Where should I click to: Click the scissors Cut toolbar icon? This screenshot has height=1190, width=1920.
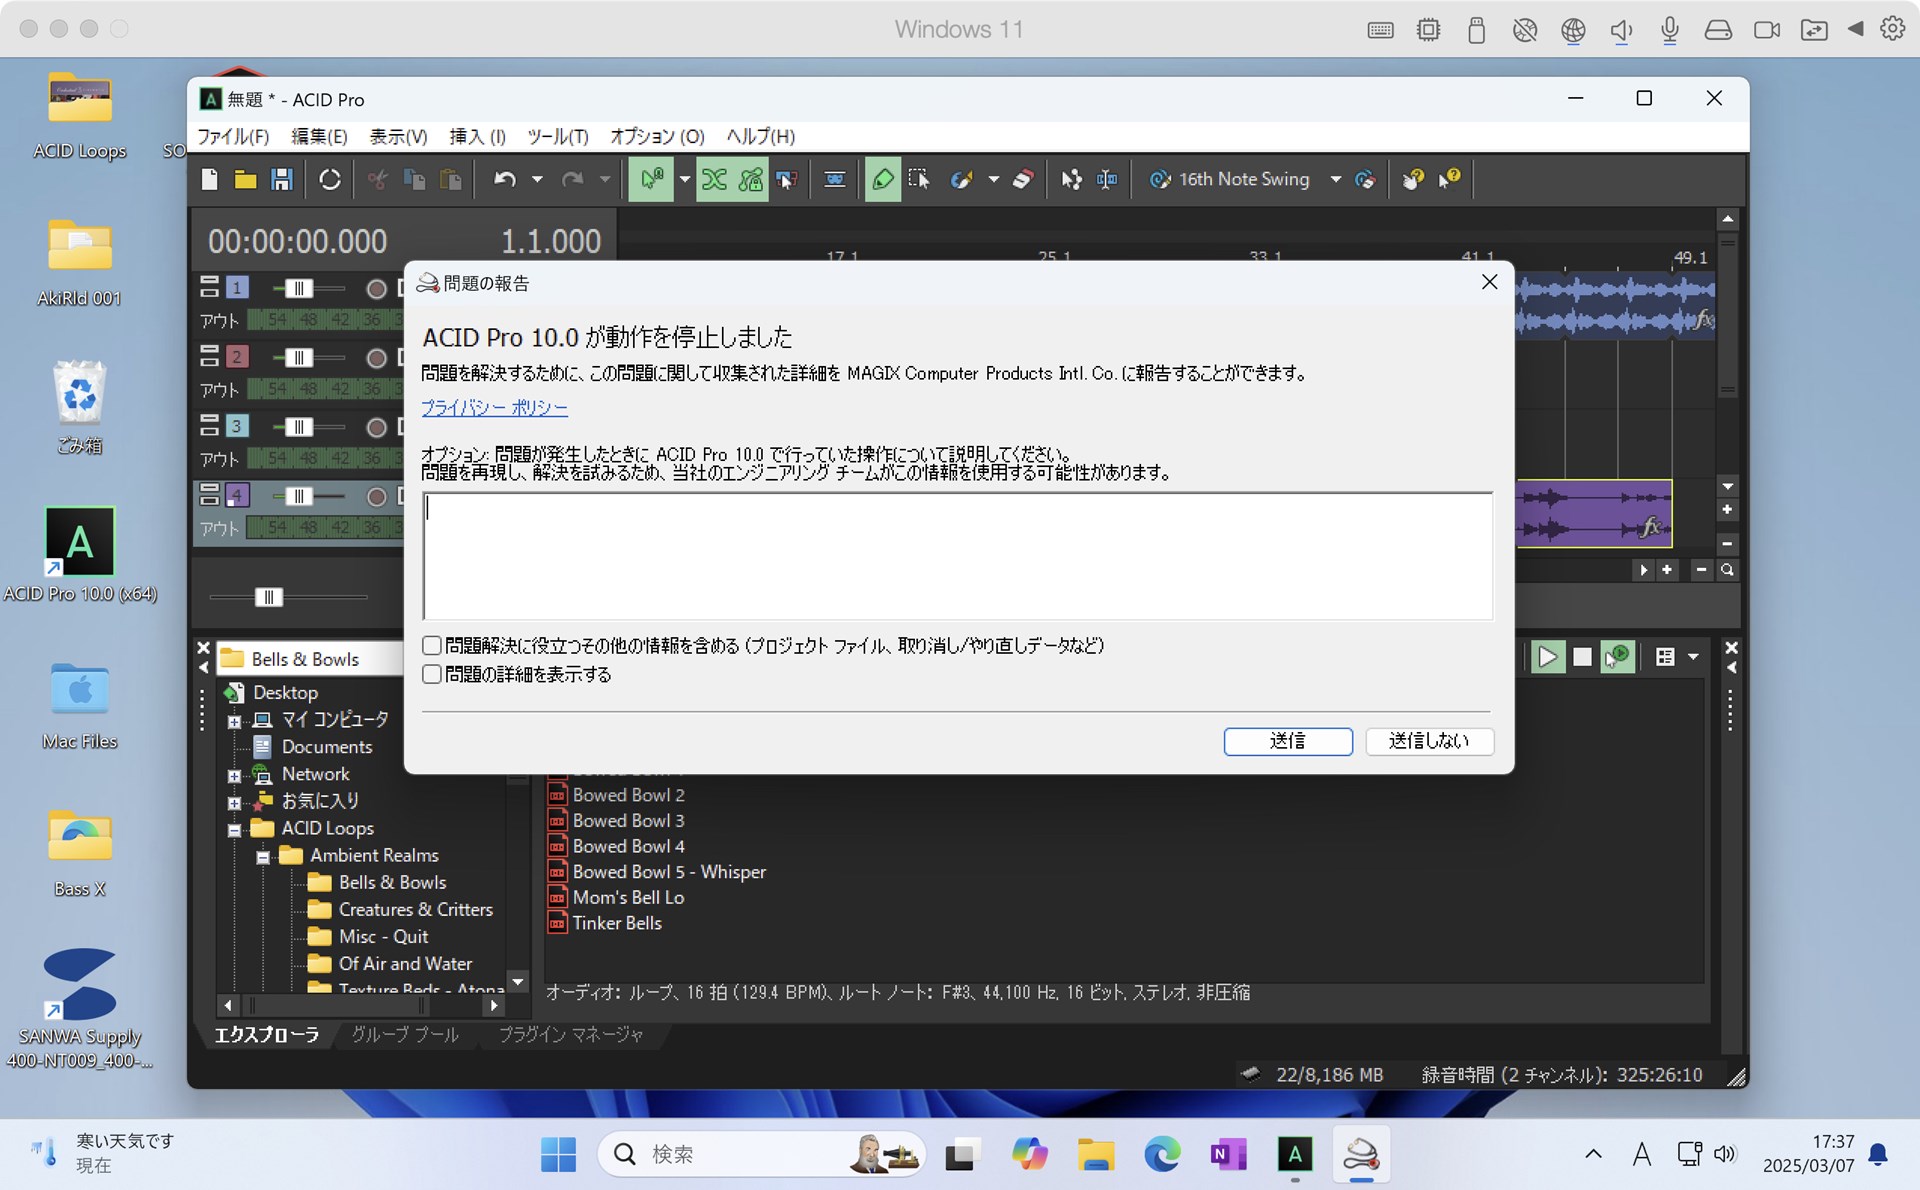378,179
